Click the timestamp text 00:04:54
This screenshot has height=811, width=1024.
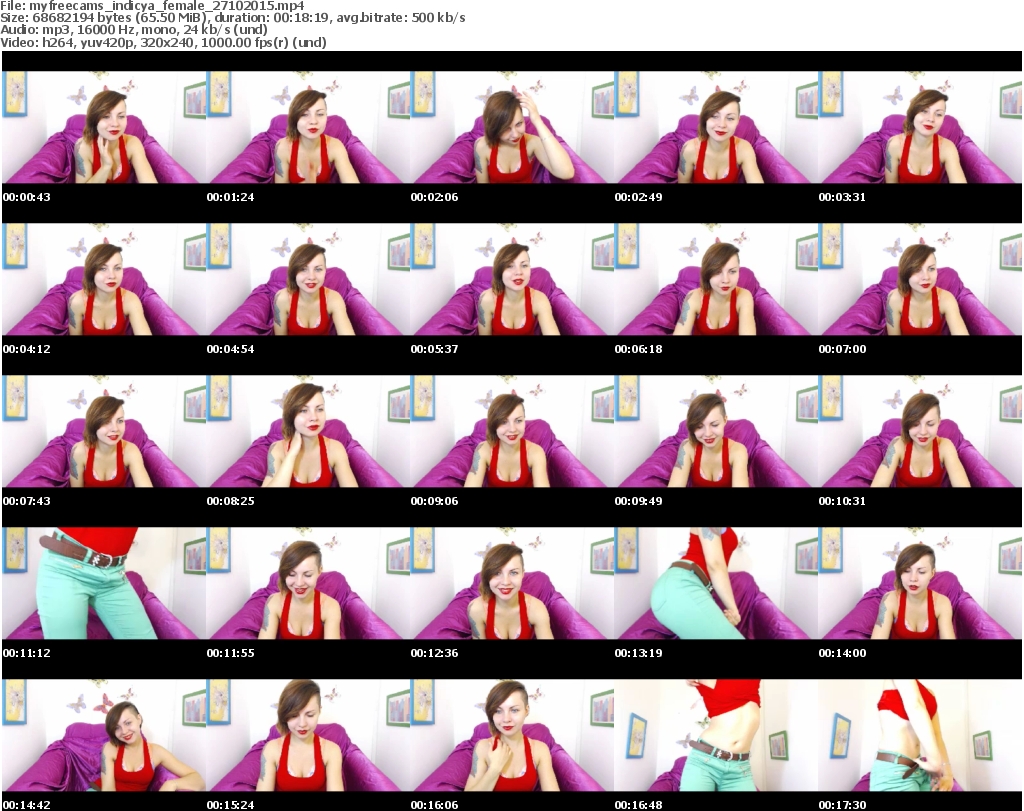(230, 349)
